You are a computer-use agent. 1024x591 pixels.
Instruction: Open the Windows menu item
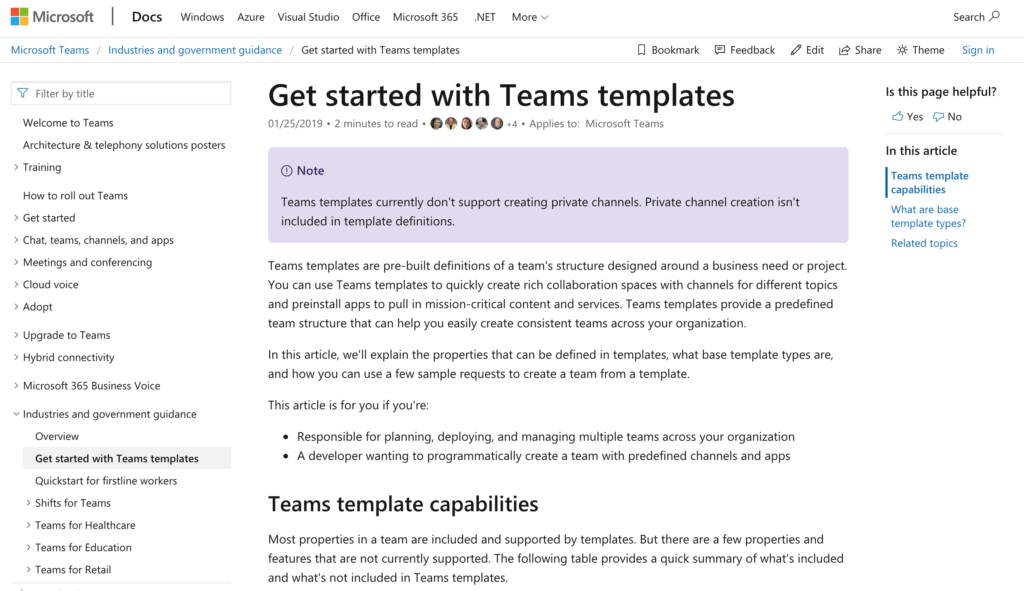tap(202, 17)
